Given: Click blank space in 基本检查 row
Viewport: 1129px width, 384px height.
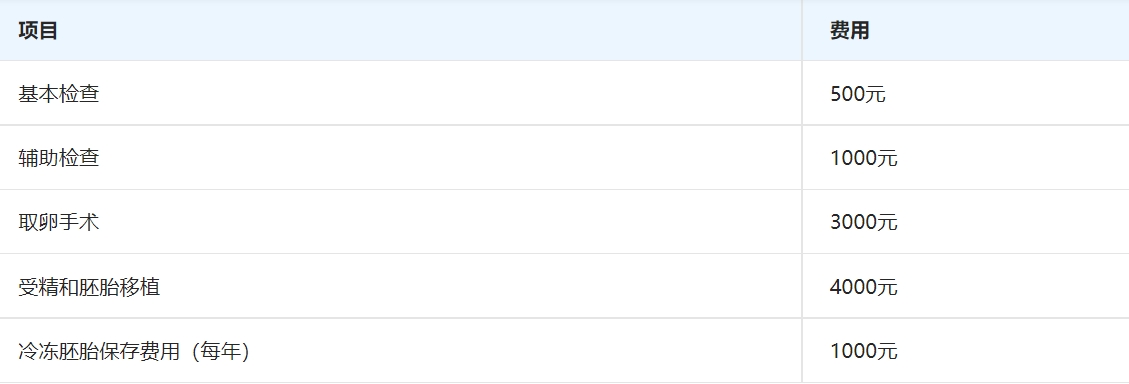Looking at the screenshot, I should pos(446,94).
